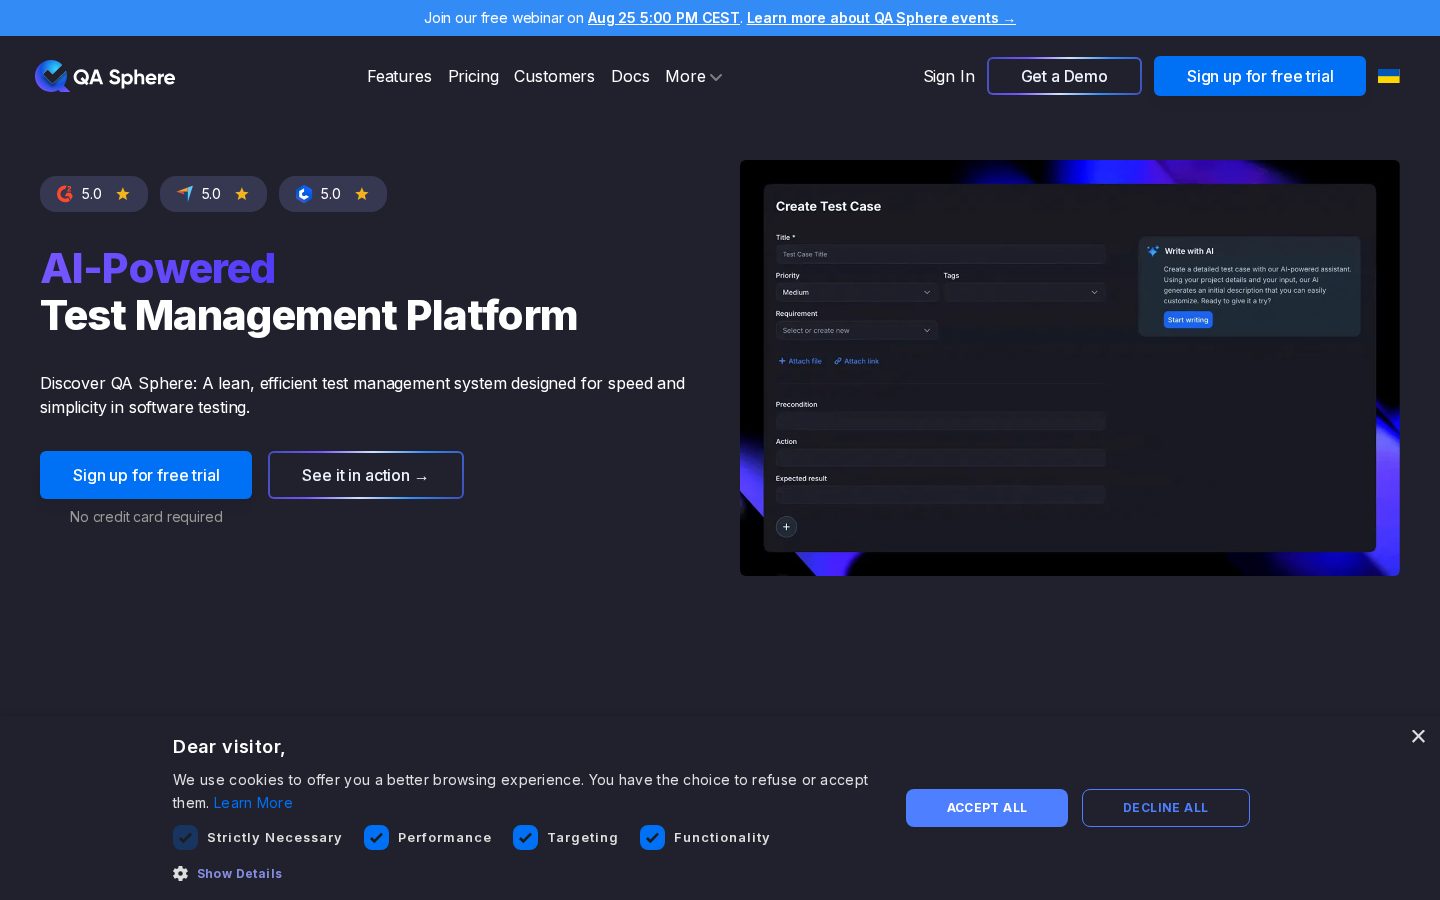Expand Show Details in cookie banner
The height and width of the screenshot is (900, 1440).
tap(239, 873)
